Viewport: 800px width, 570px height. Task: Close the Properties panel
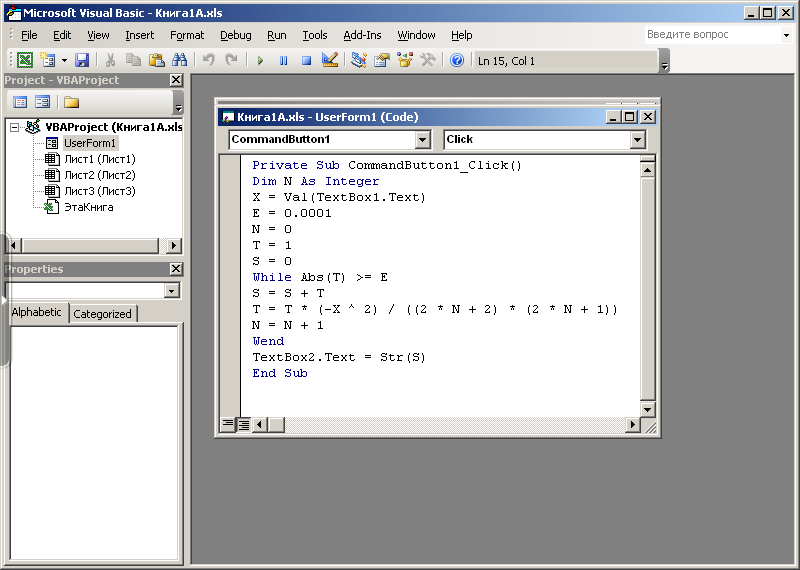pos(176,269)
